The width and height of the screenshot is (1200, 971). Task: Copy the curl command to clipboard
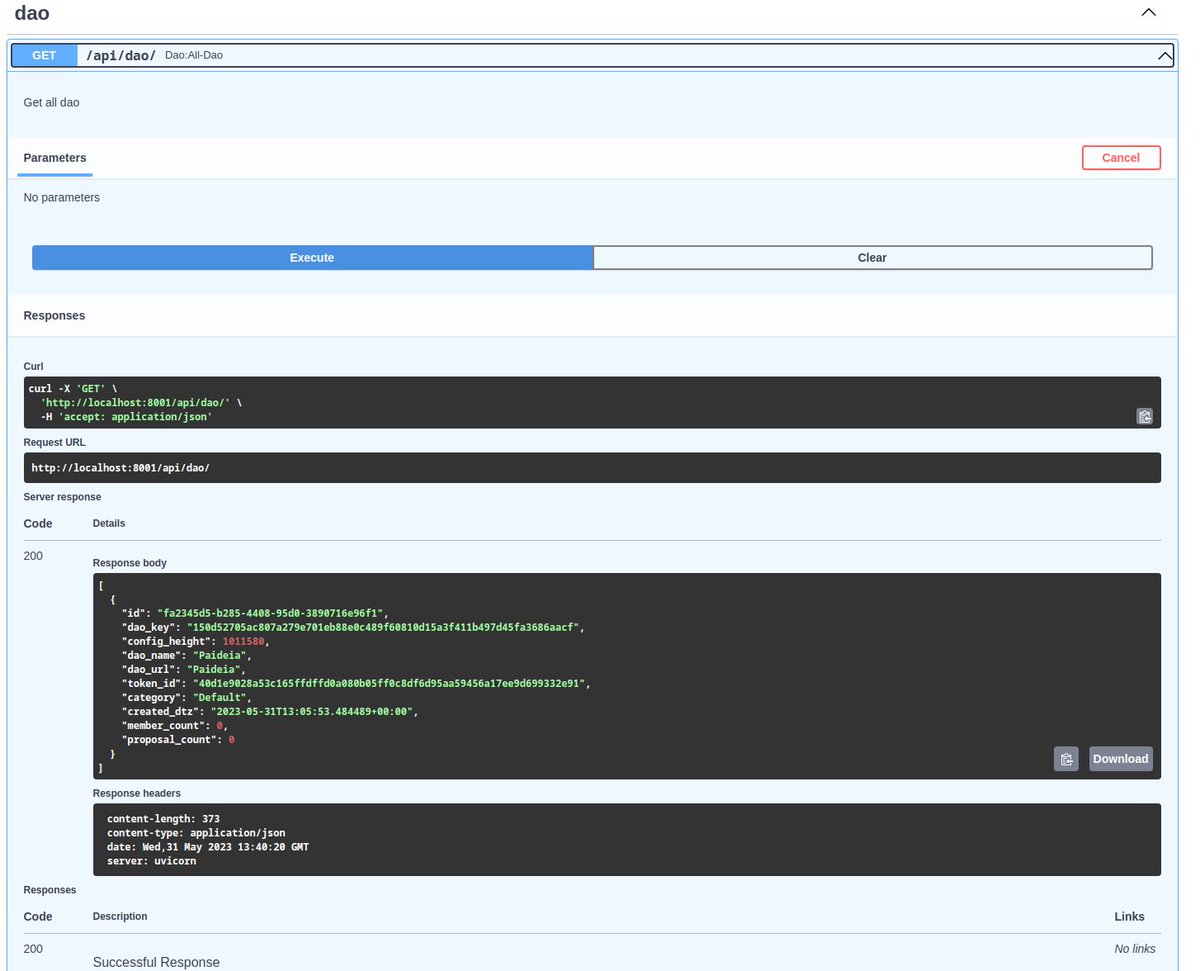[x=1144, y=416]
